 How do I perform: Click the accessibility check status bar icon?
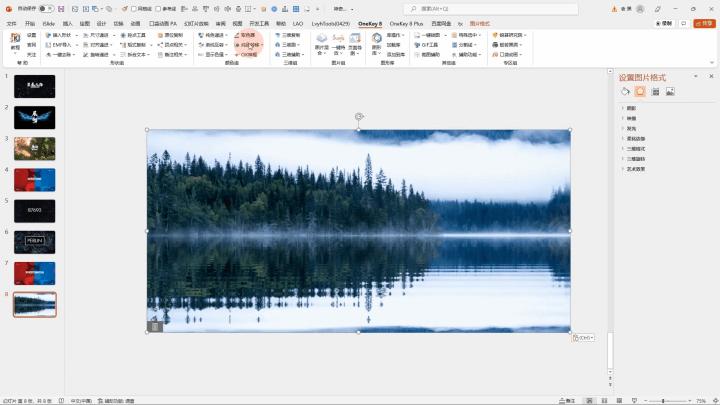117,401
